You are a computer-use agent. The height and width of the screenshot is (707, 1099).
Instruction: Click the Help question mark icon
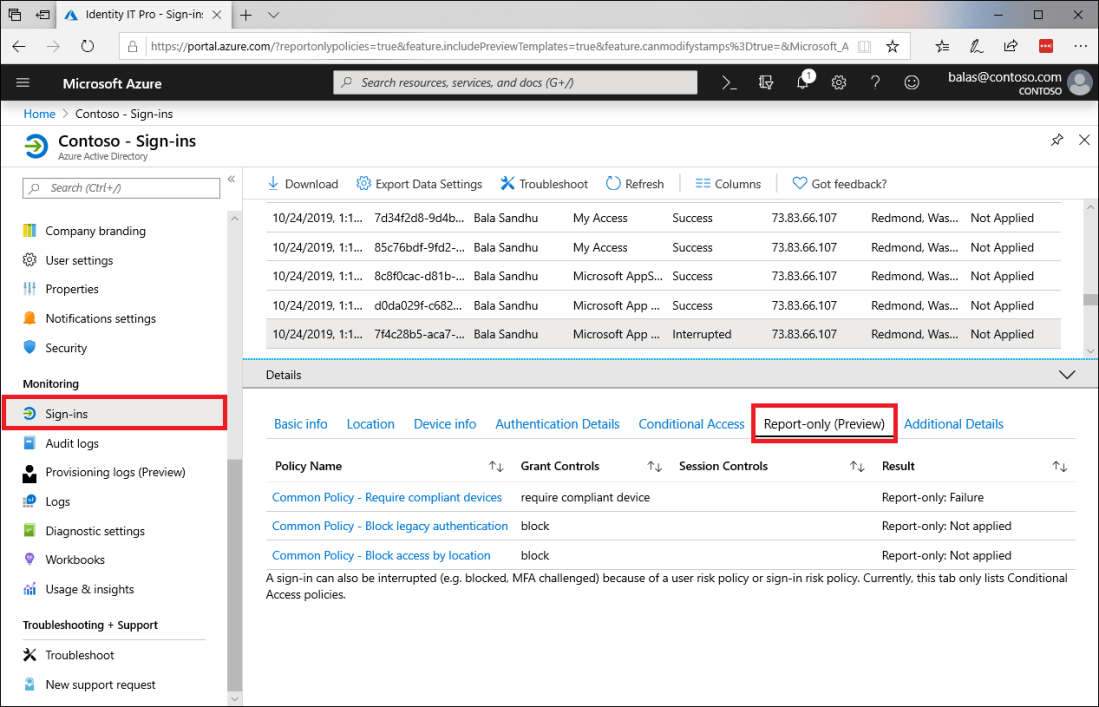coord(875,82)
